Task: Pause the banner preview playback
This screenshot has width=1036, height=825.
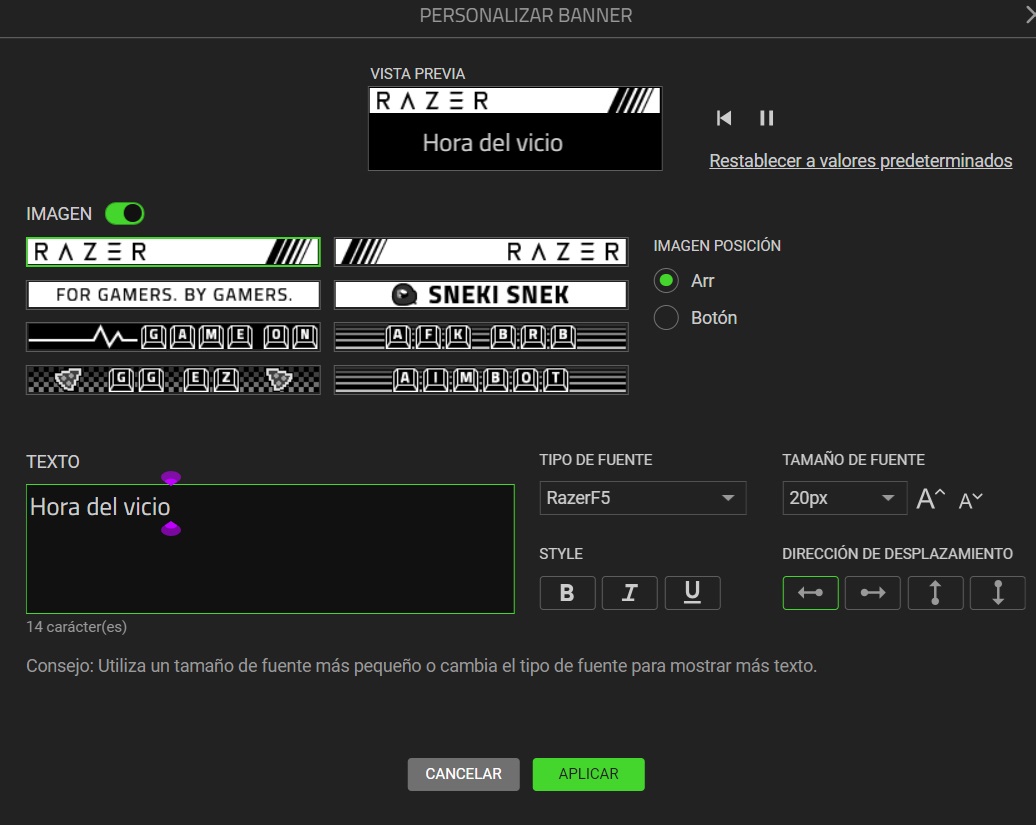Action: (766, 118)
